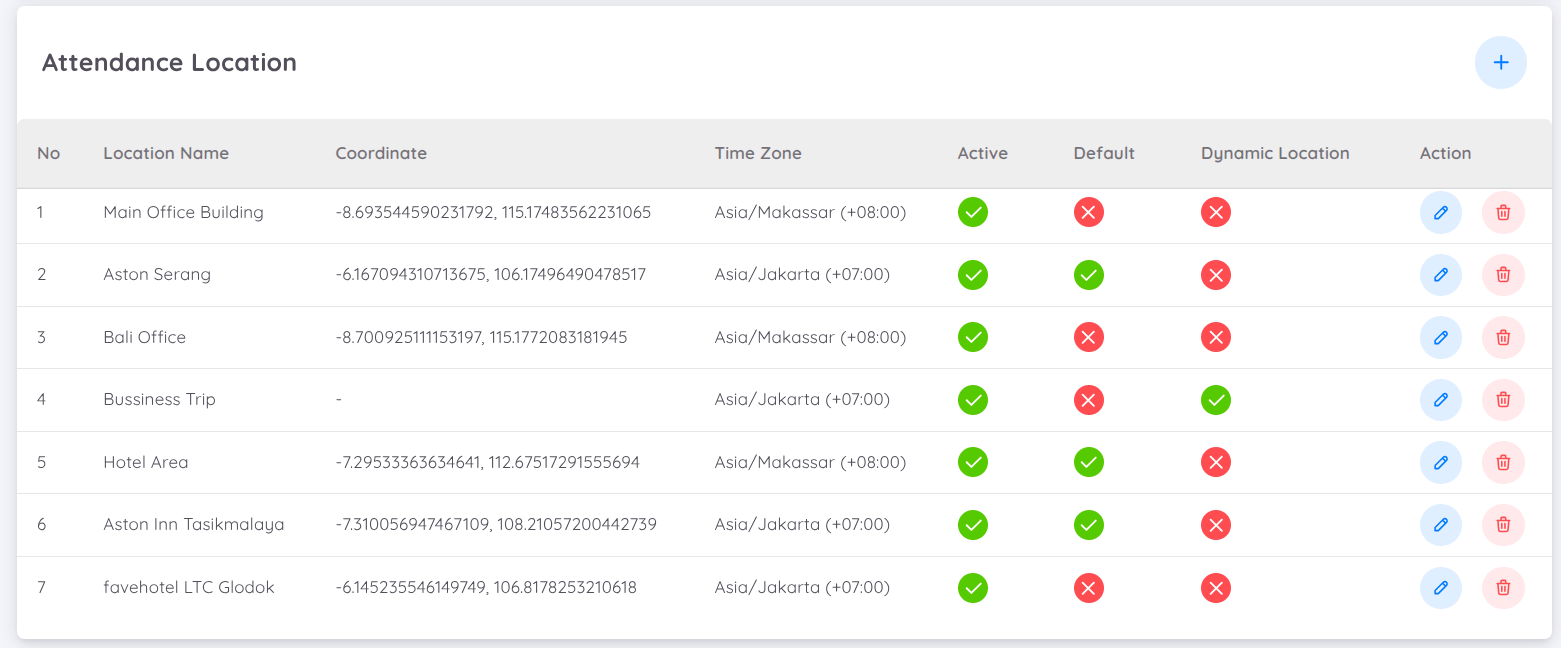
Task: Edit the favehotel LTC Glodok location
Action: (1440, 587)
